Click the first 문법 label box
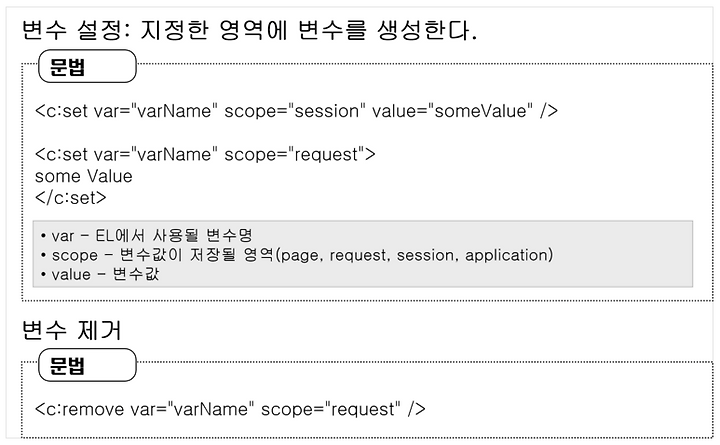This screenshot has height=445, width=720. (87, 67)
